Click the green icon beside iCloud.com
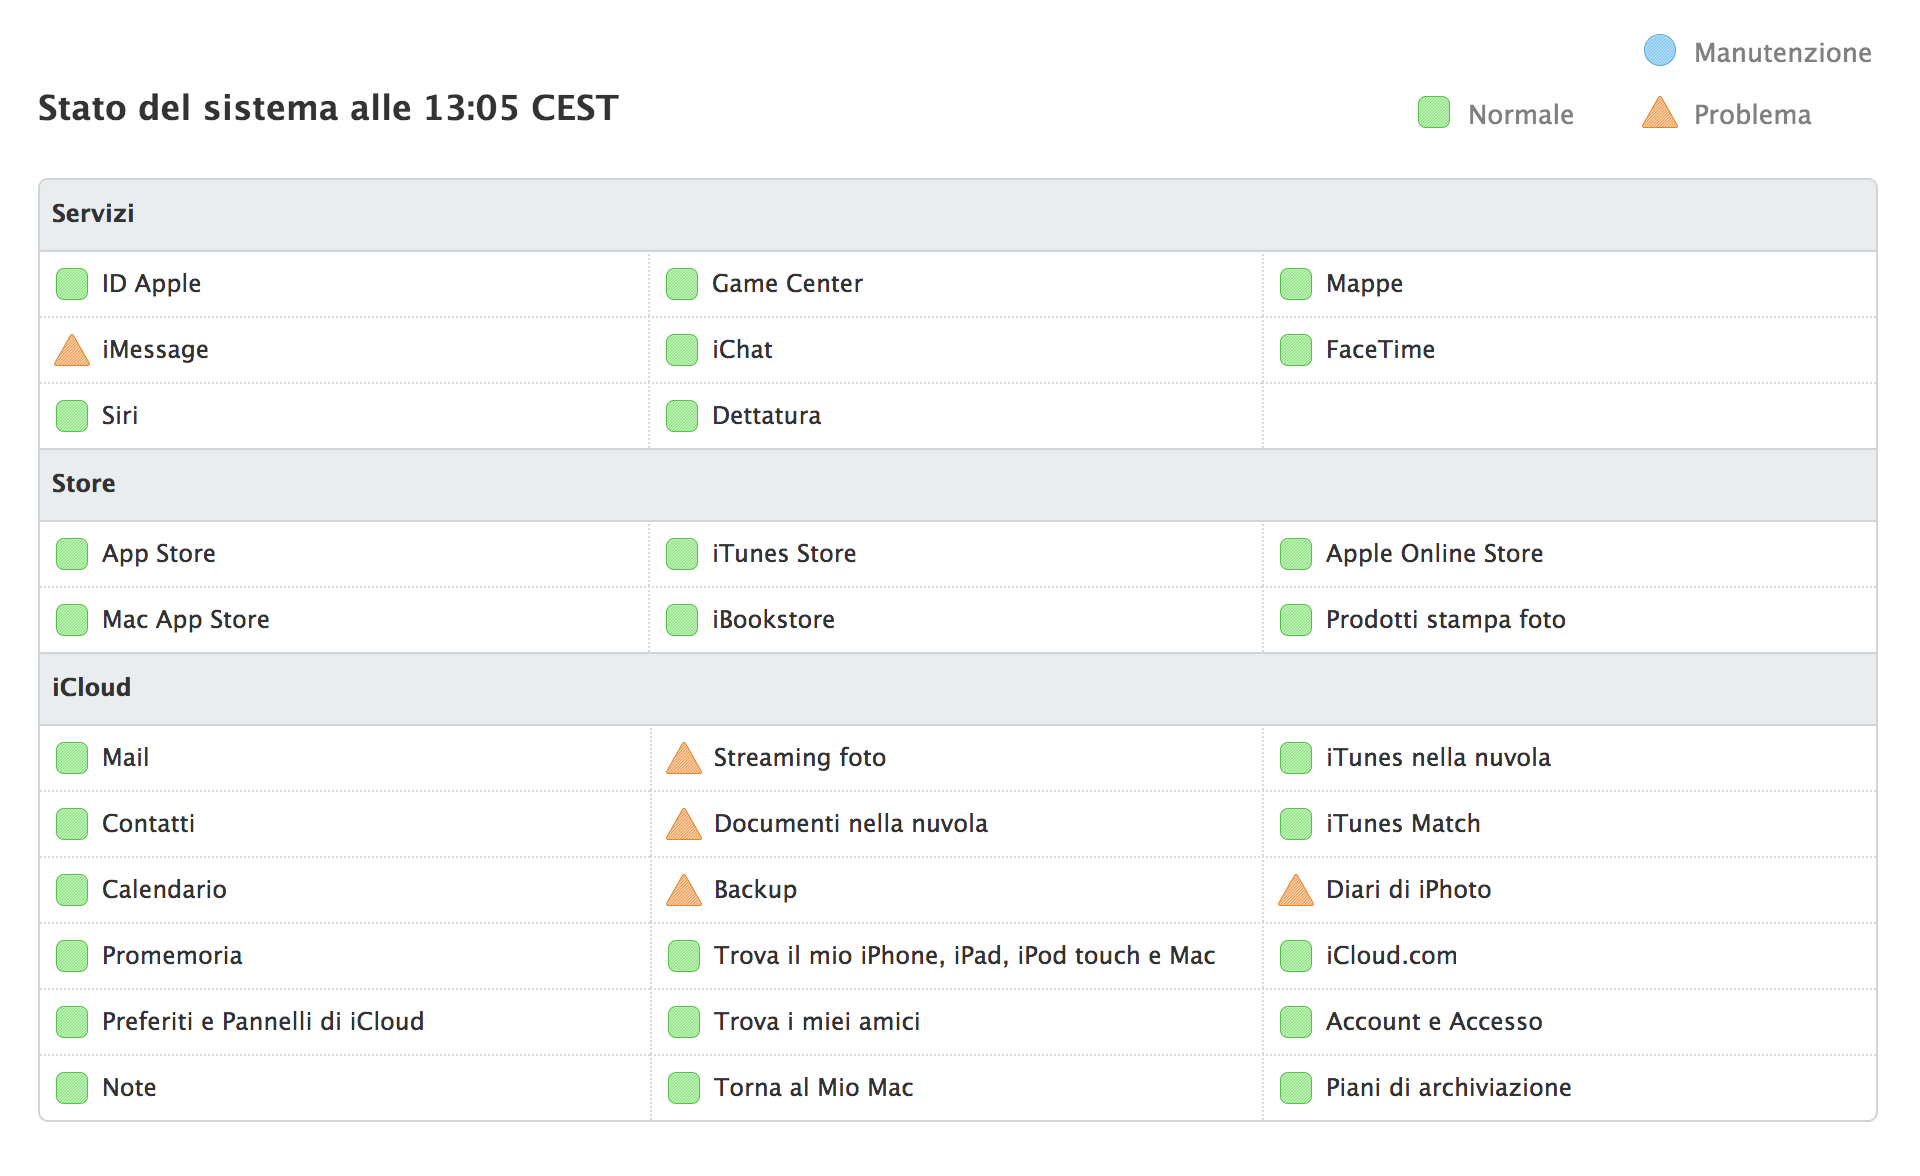Viewport: 1920px width, 1176px height. (1296, 956)
